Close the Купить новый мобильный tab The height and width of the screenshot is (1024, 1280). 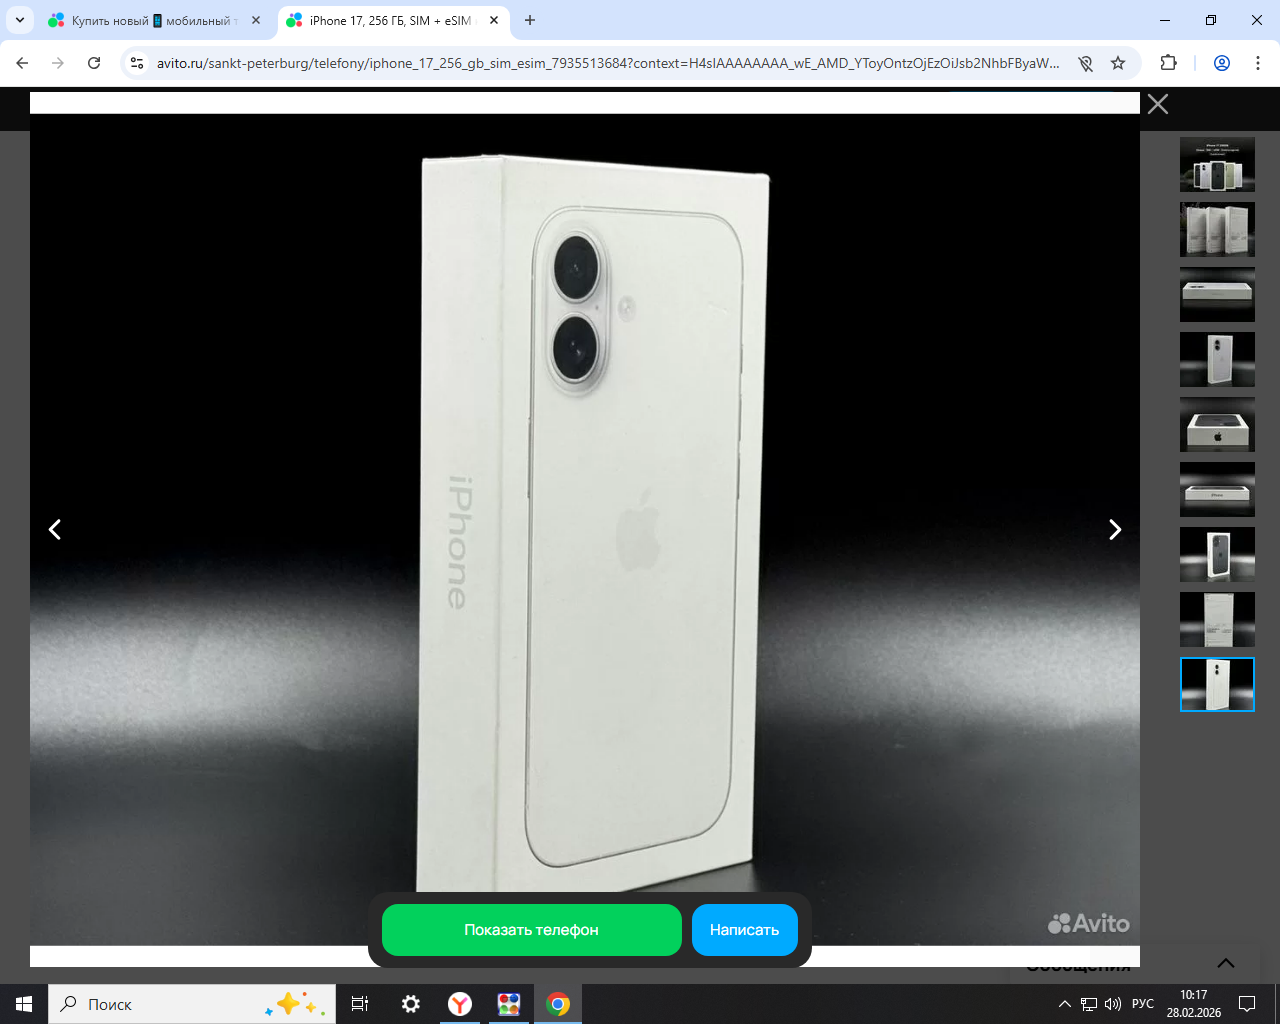tap(256, 20)
